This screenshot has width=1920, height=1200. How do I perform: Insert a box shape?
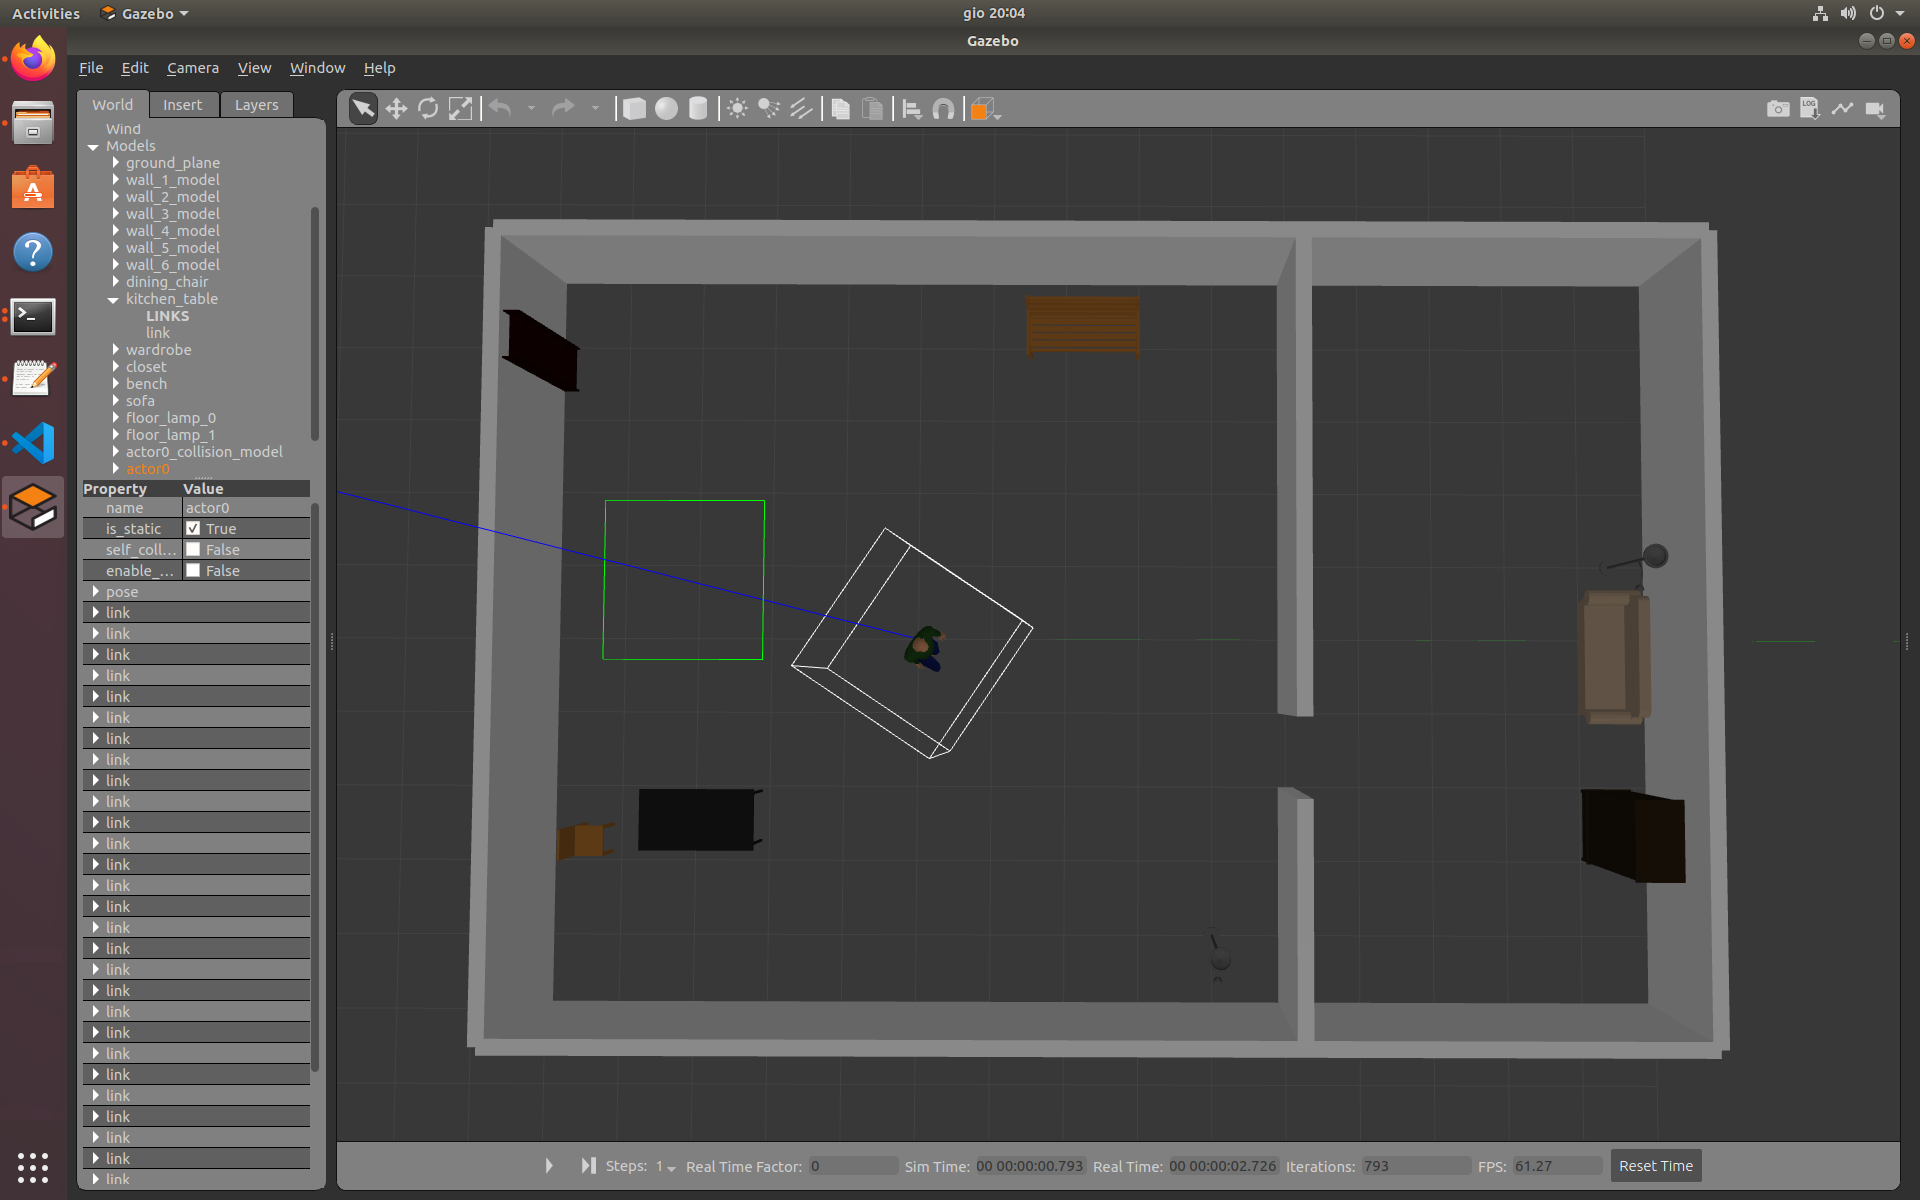coord(634,109)
